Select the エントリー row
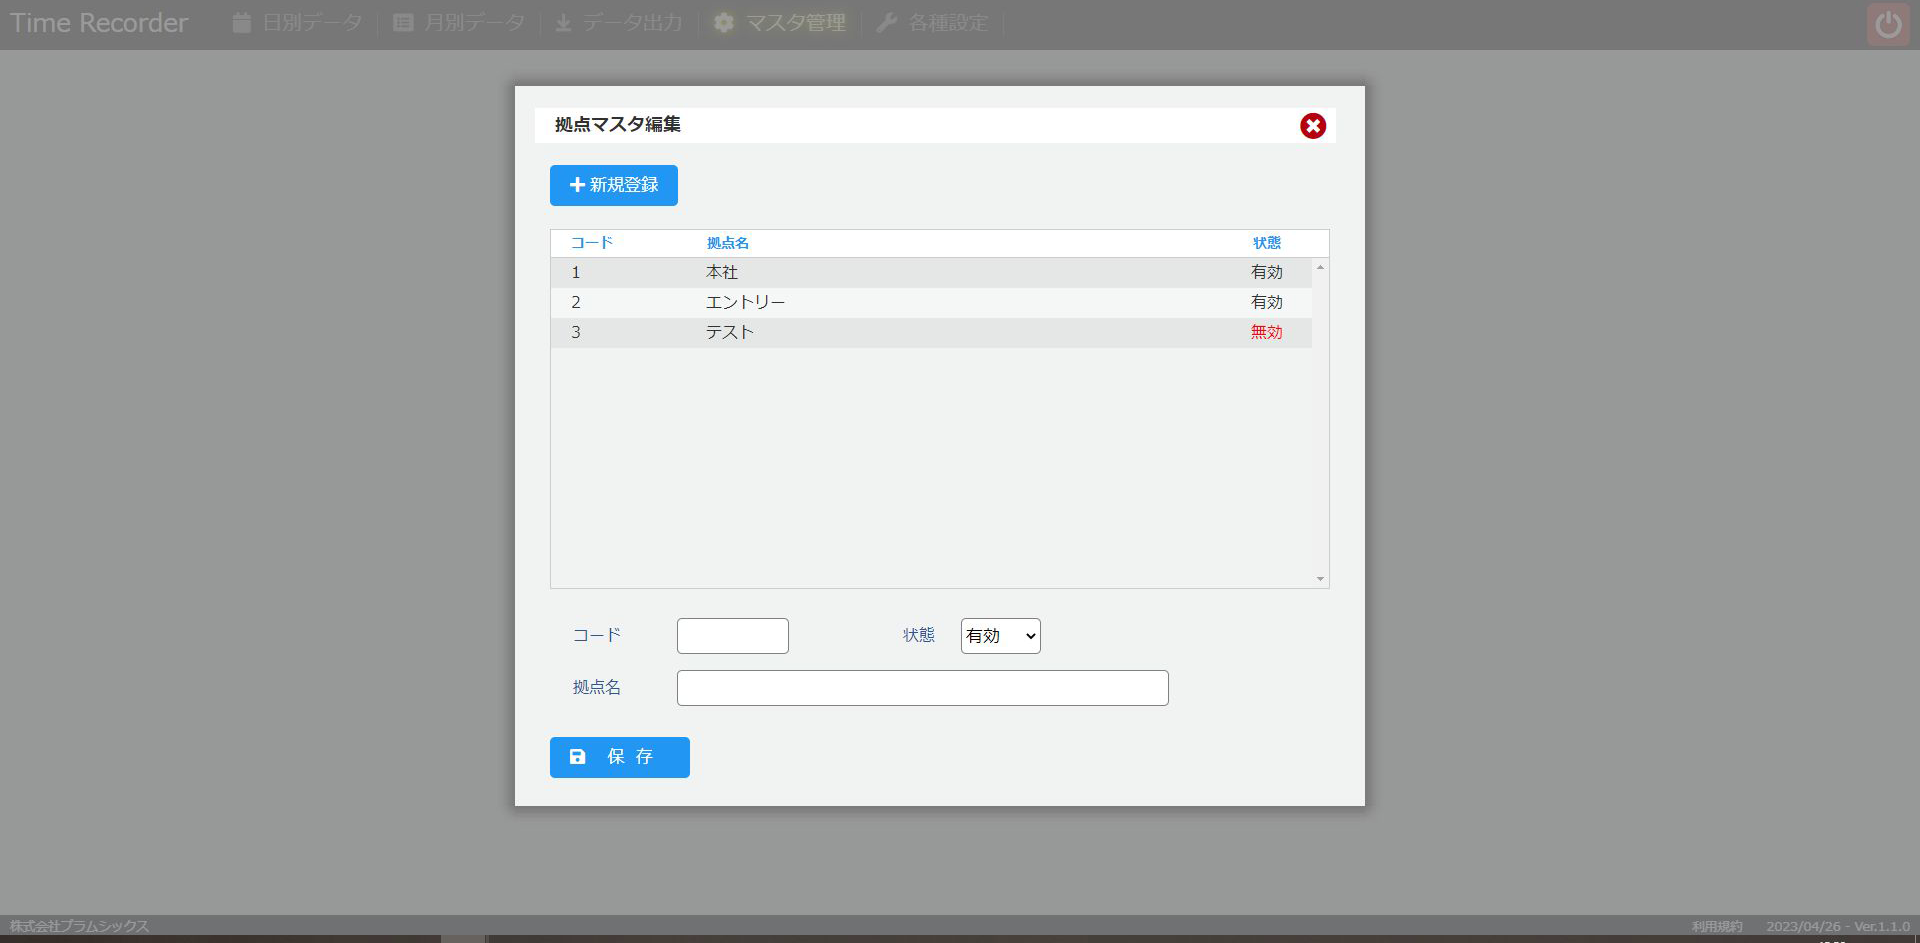The image size is (1920, 943). pos(930,303)
